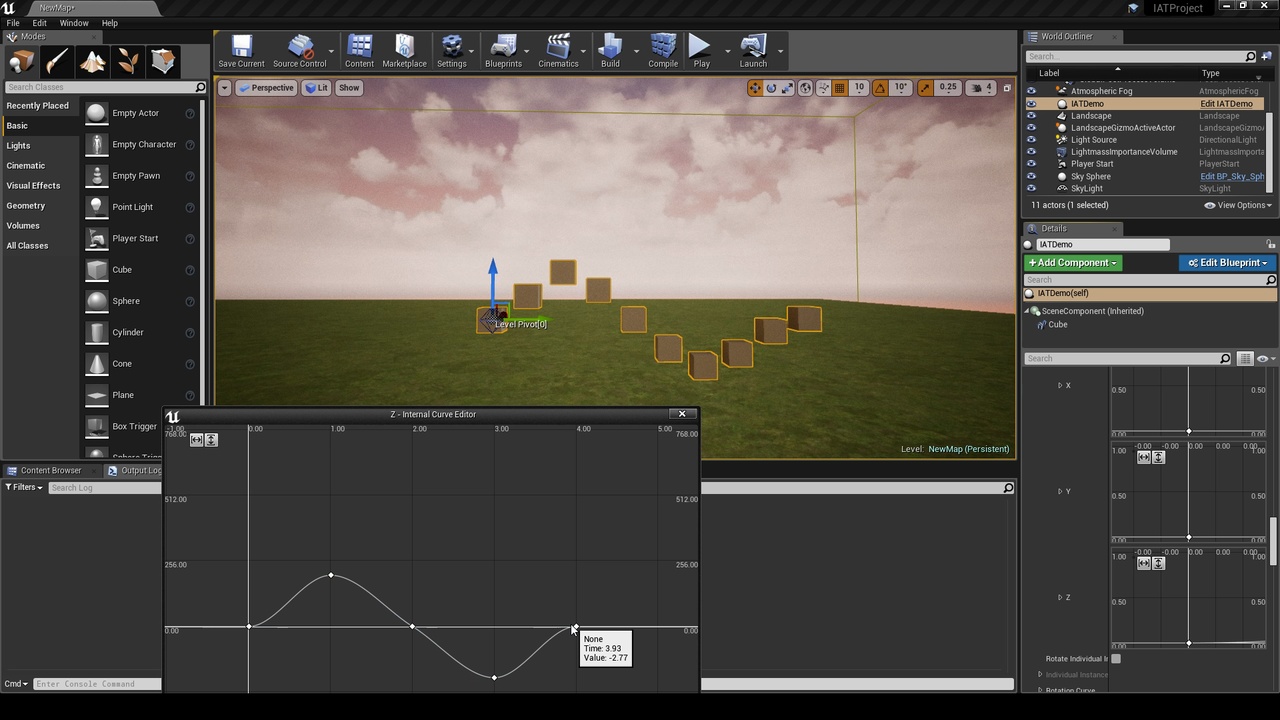The image size is (1280, 720).
Task: Click zoom-to-fit horizontal in Y curve panel
Action: tap(1144, 457)
